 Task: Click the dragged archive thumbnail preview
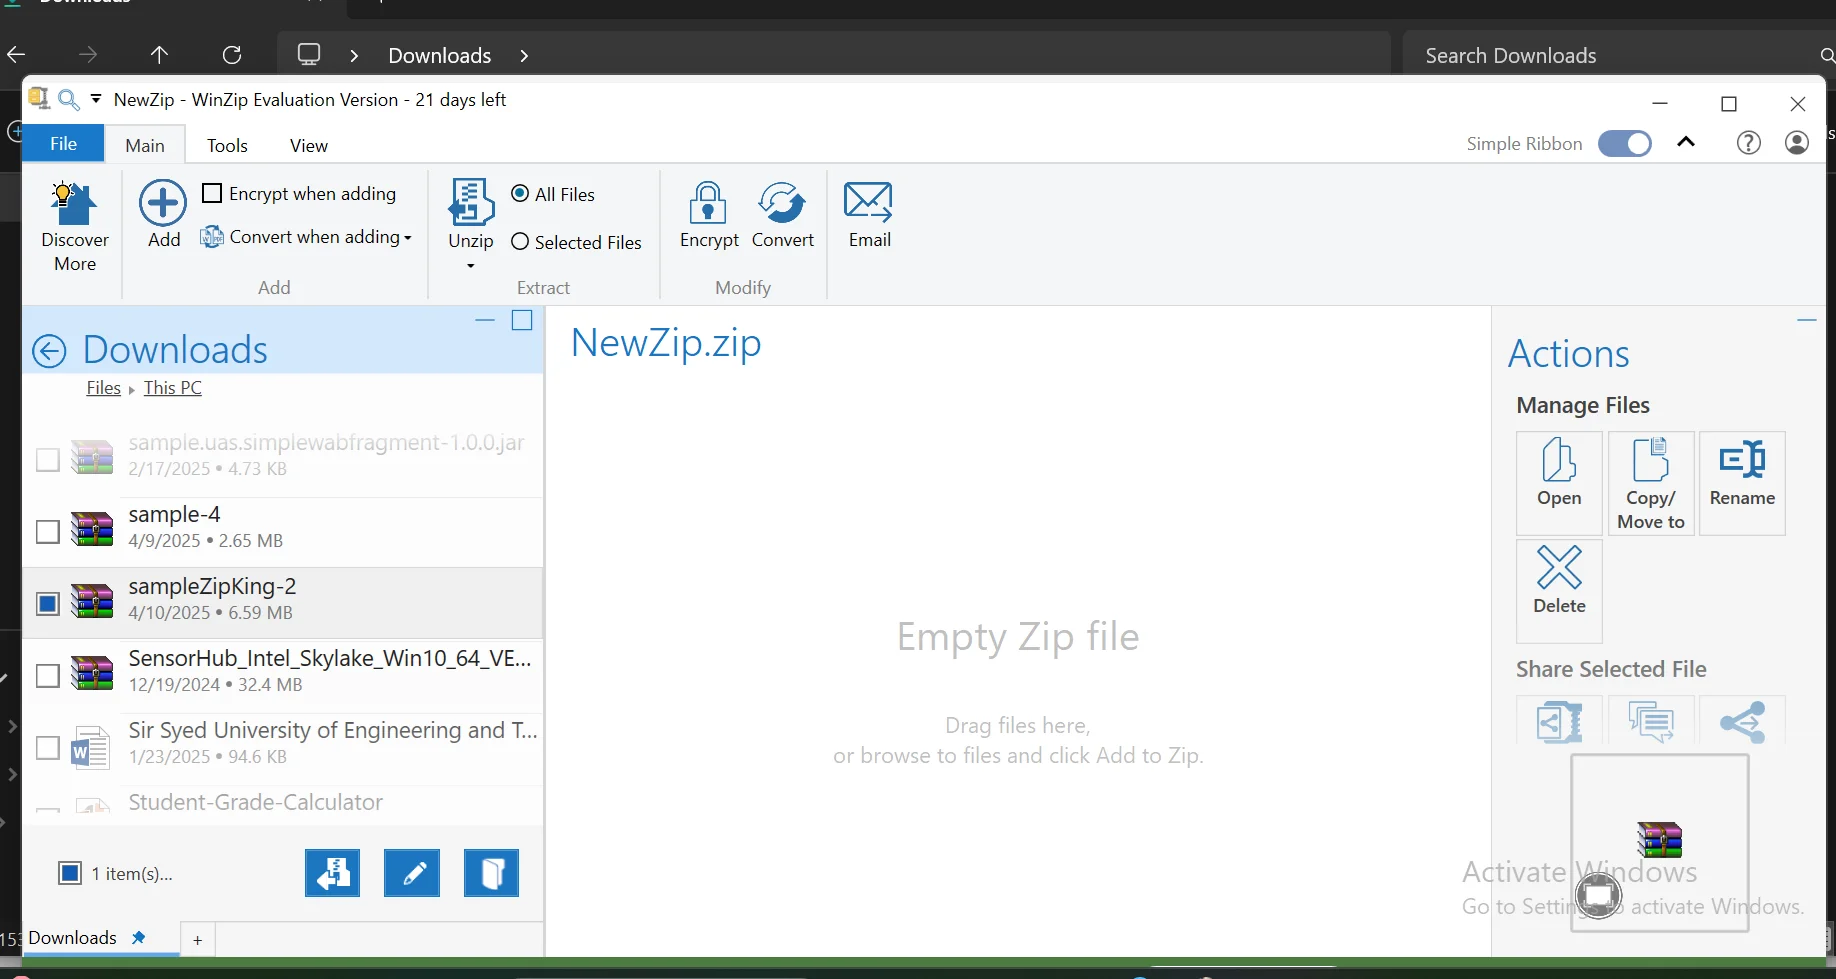click(1660, 843)
